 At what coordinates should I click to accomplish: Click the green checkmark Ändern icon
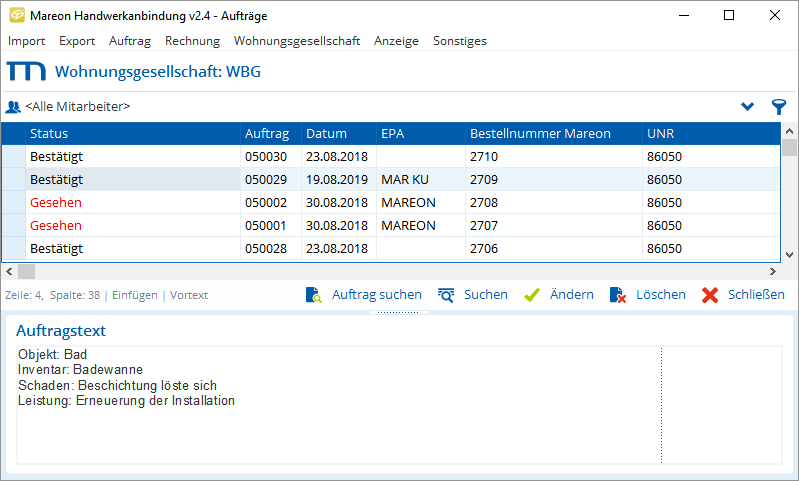pos(532,295)
